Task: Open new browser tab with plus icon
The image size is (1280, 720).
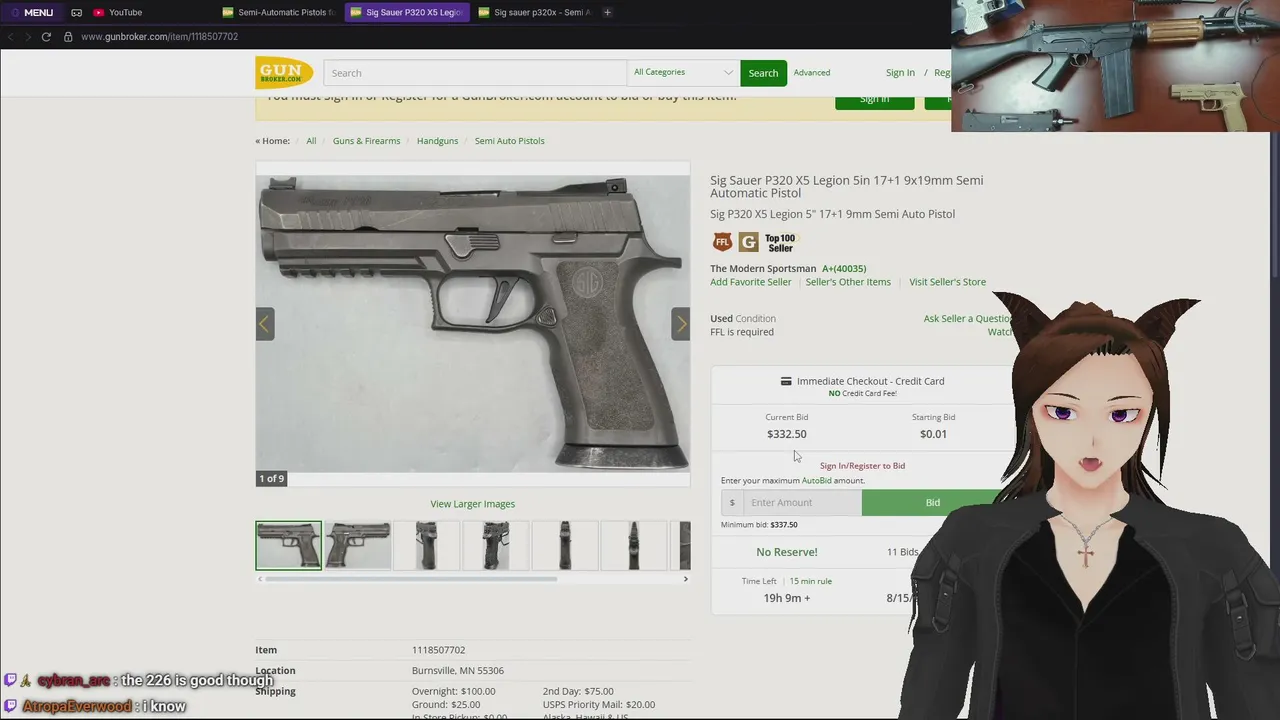Action: (x=607, y=12)
